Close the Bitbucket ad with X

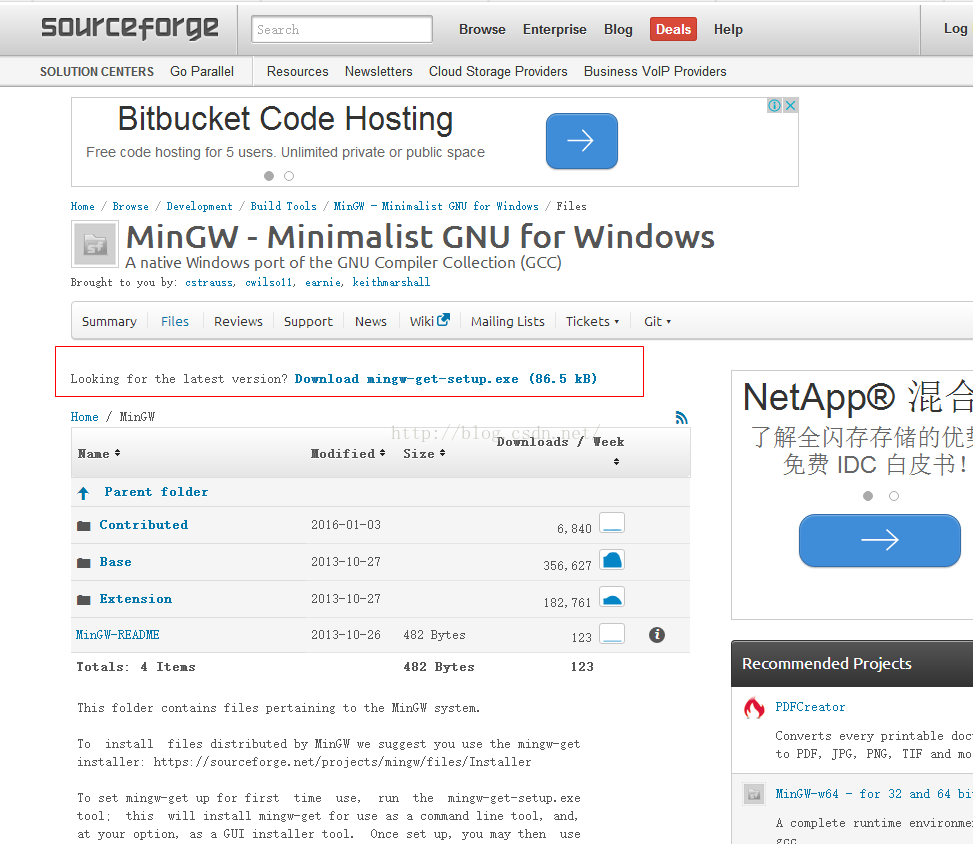791,106
